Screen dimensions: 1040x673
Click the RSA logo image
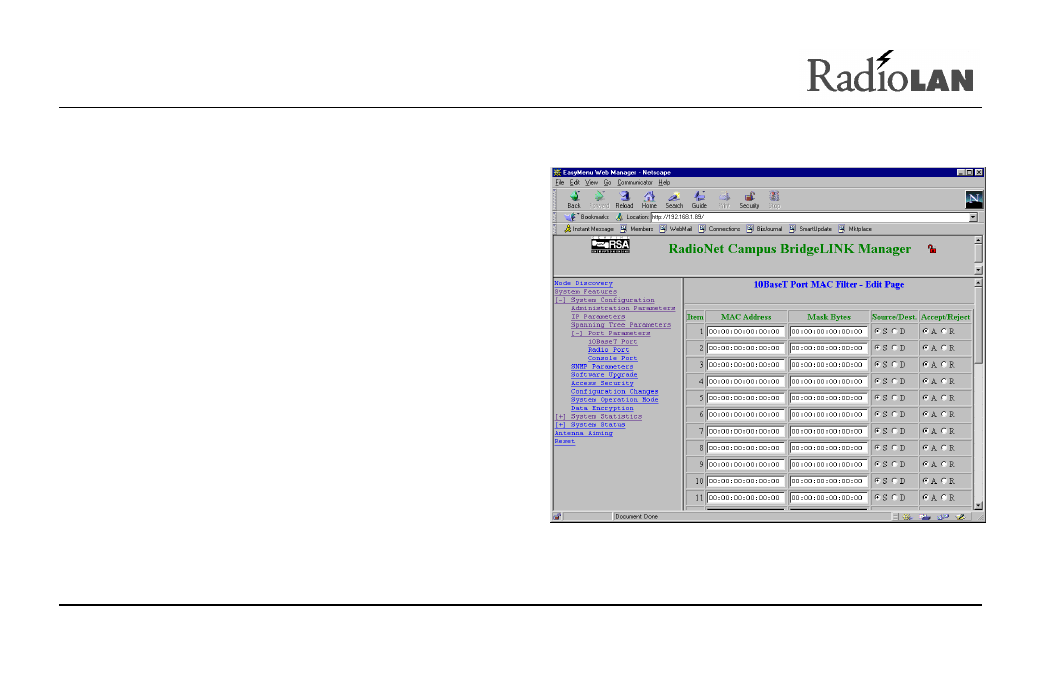610,245
